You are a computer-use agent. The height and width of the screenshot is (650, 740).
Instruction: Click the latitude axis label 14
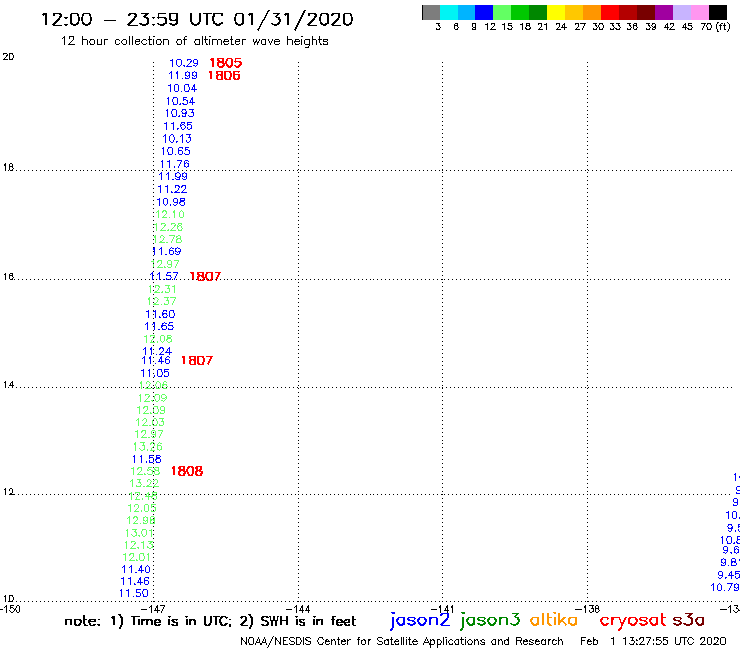tap(8, 385)
